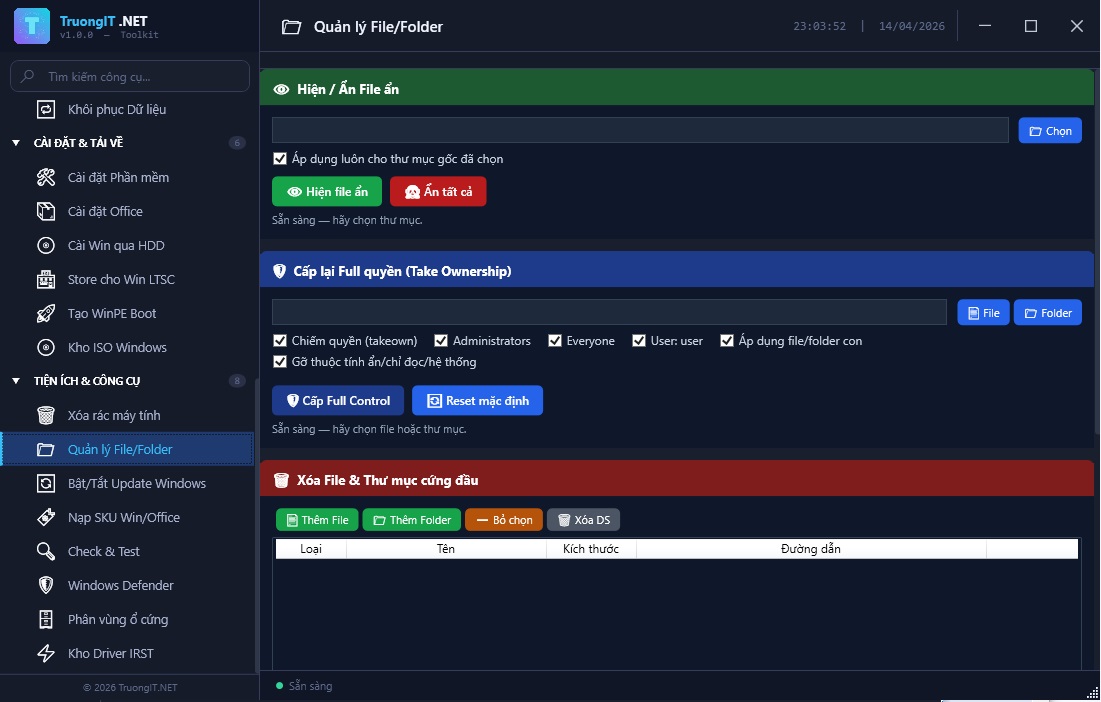Select the Check & Test magnifier icon
The width and height of the screenshot is (1101, 702).
click(x=46, y=551)
